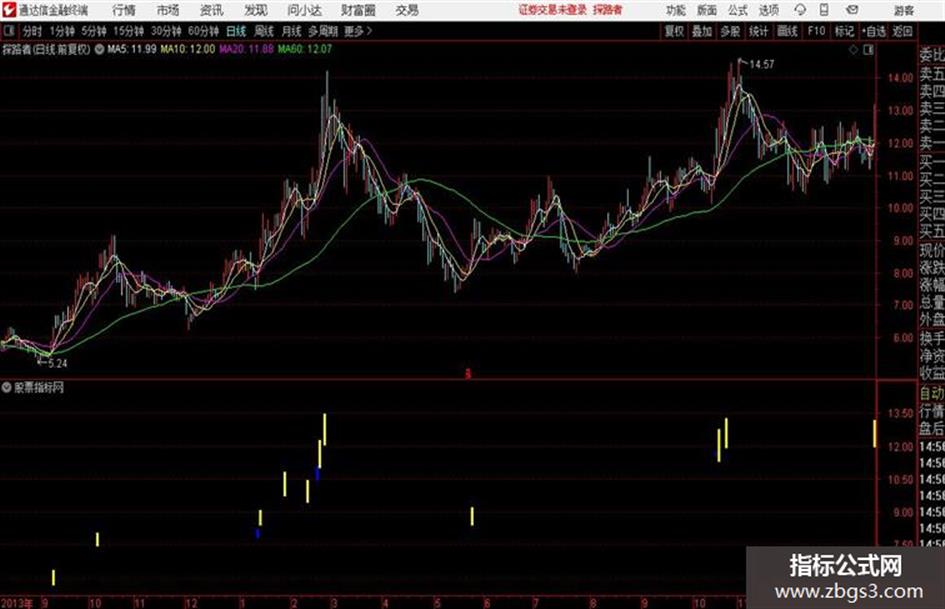Open the 功能 menu
The height and width of the screenshot is (609, 945).
coord(676,10)
